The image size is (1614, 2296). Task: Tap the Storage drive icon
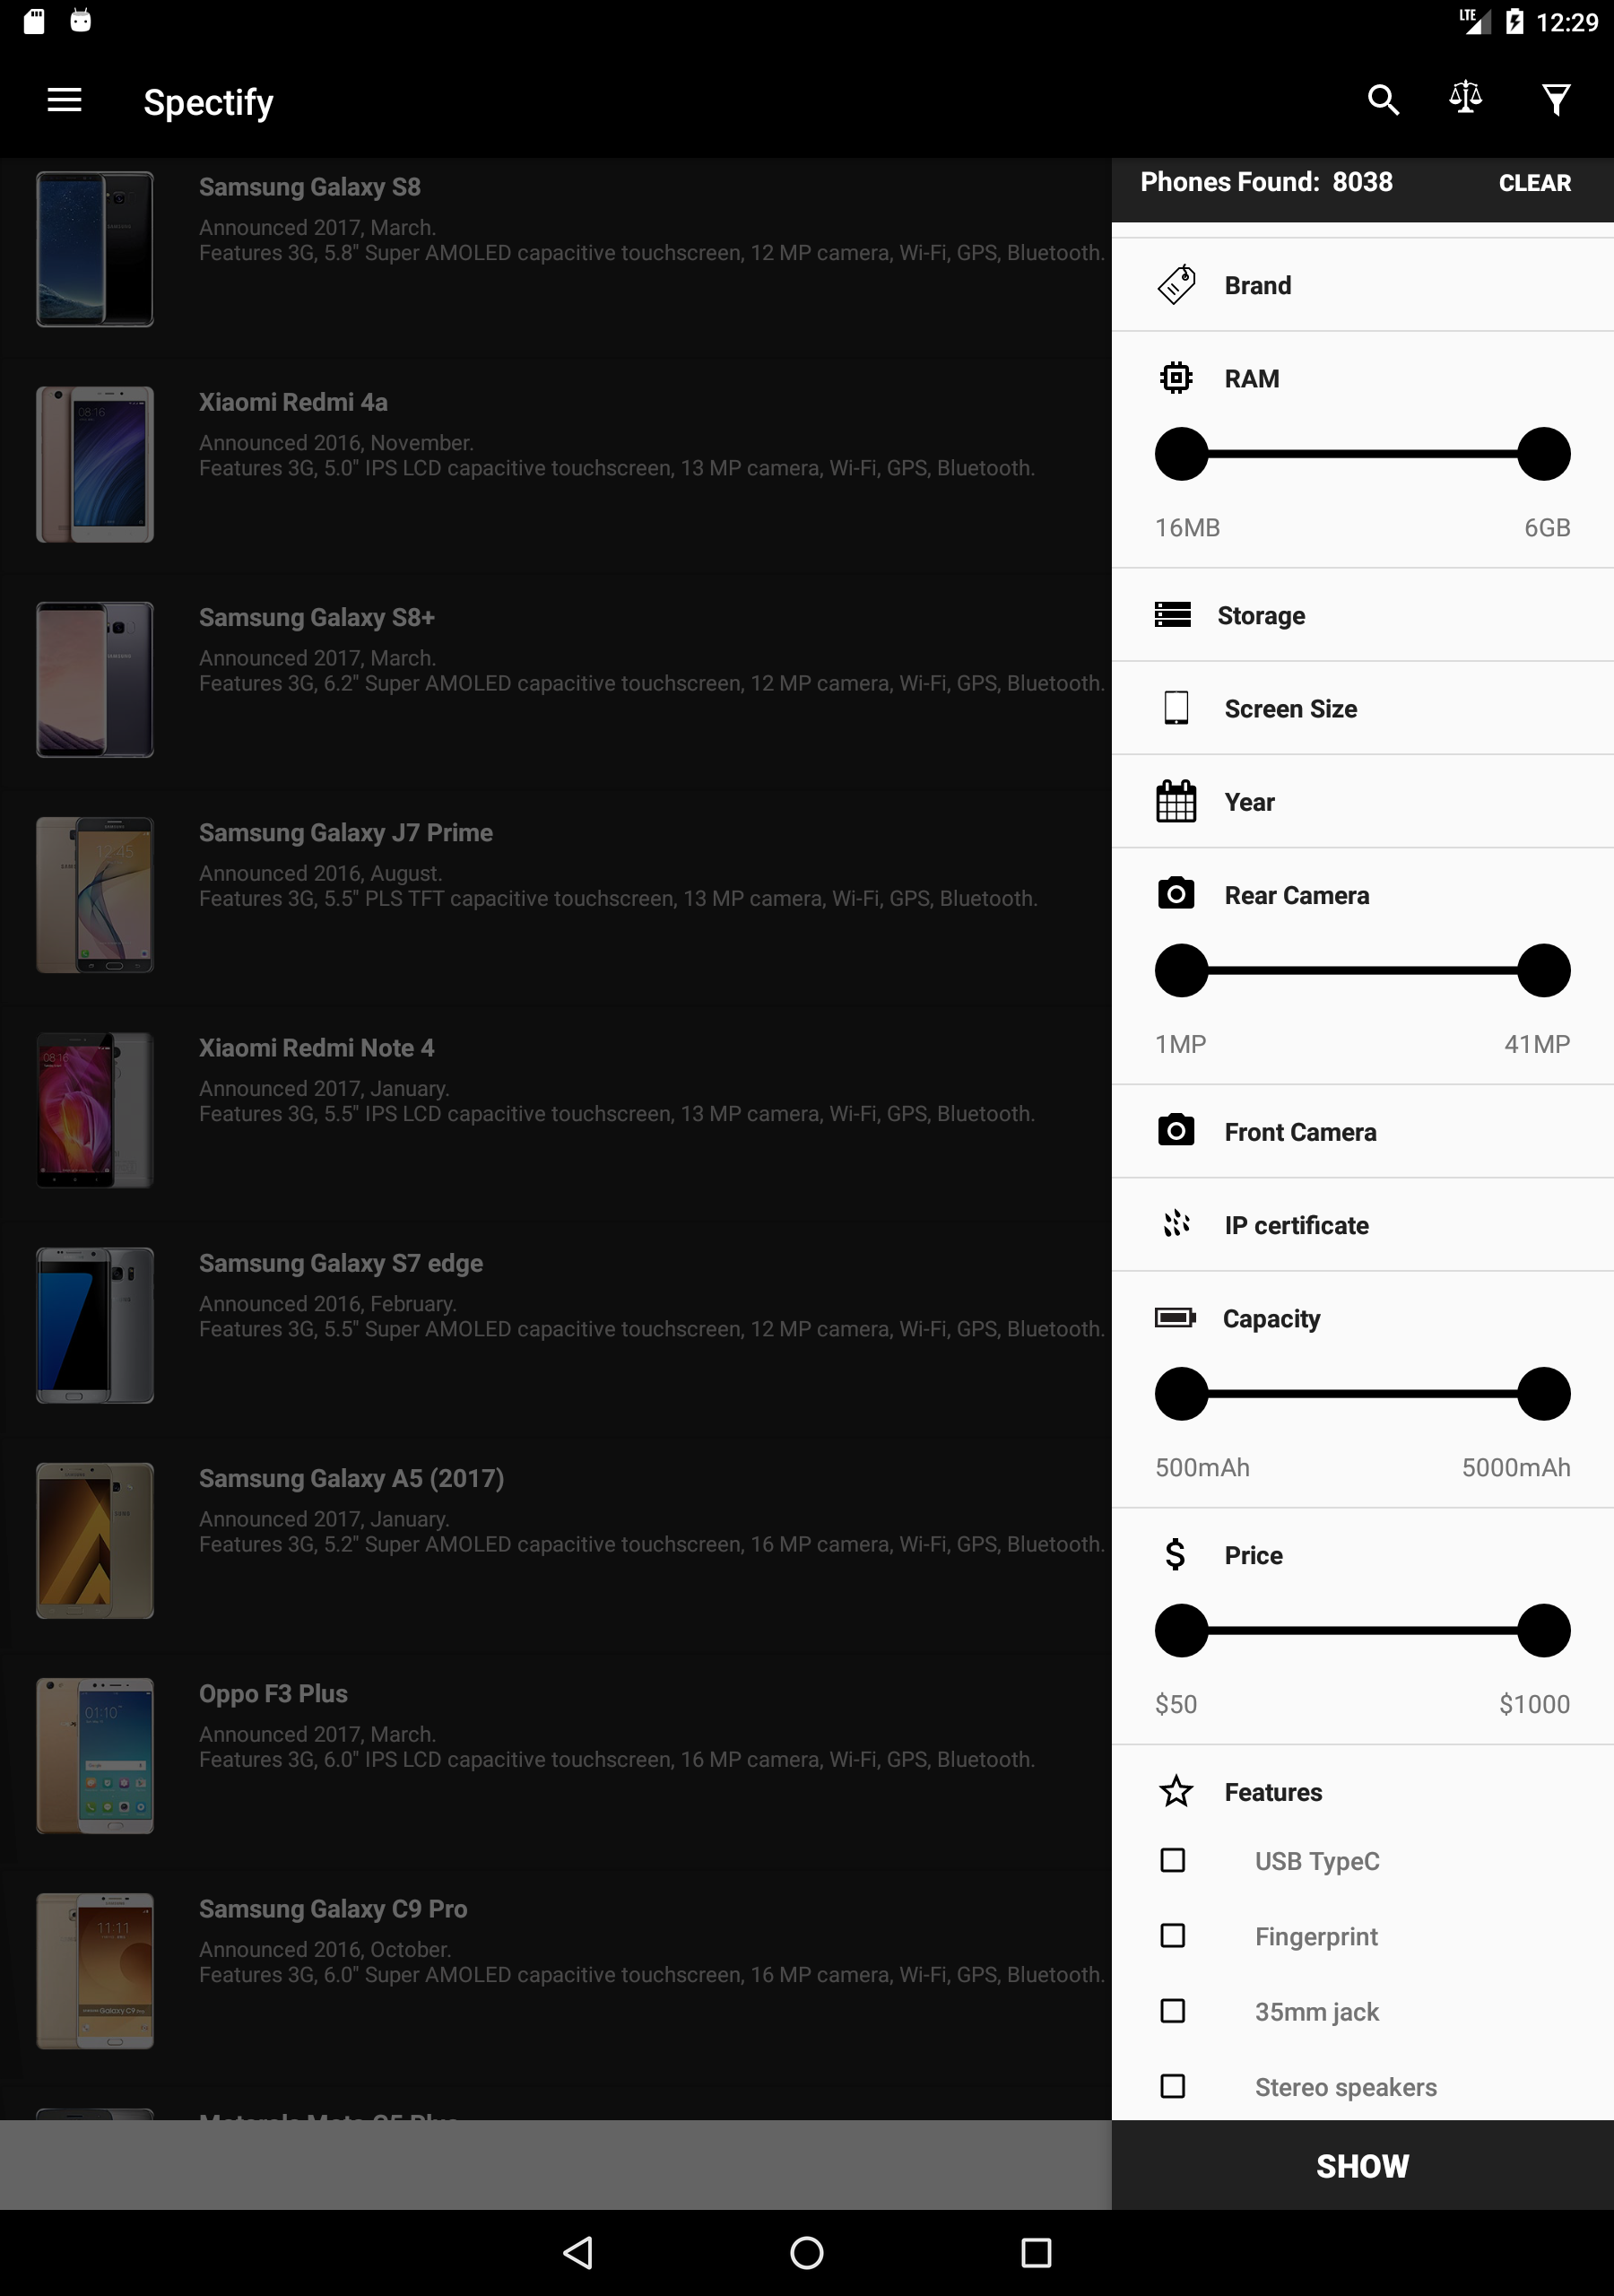(x=1172, y=614)
